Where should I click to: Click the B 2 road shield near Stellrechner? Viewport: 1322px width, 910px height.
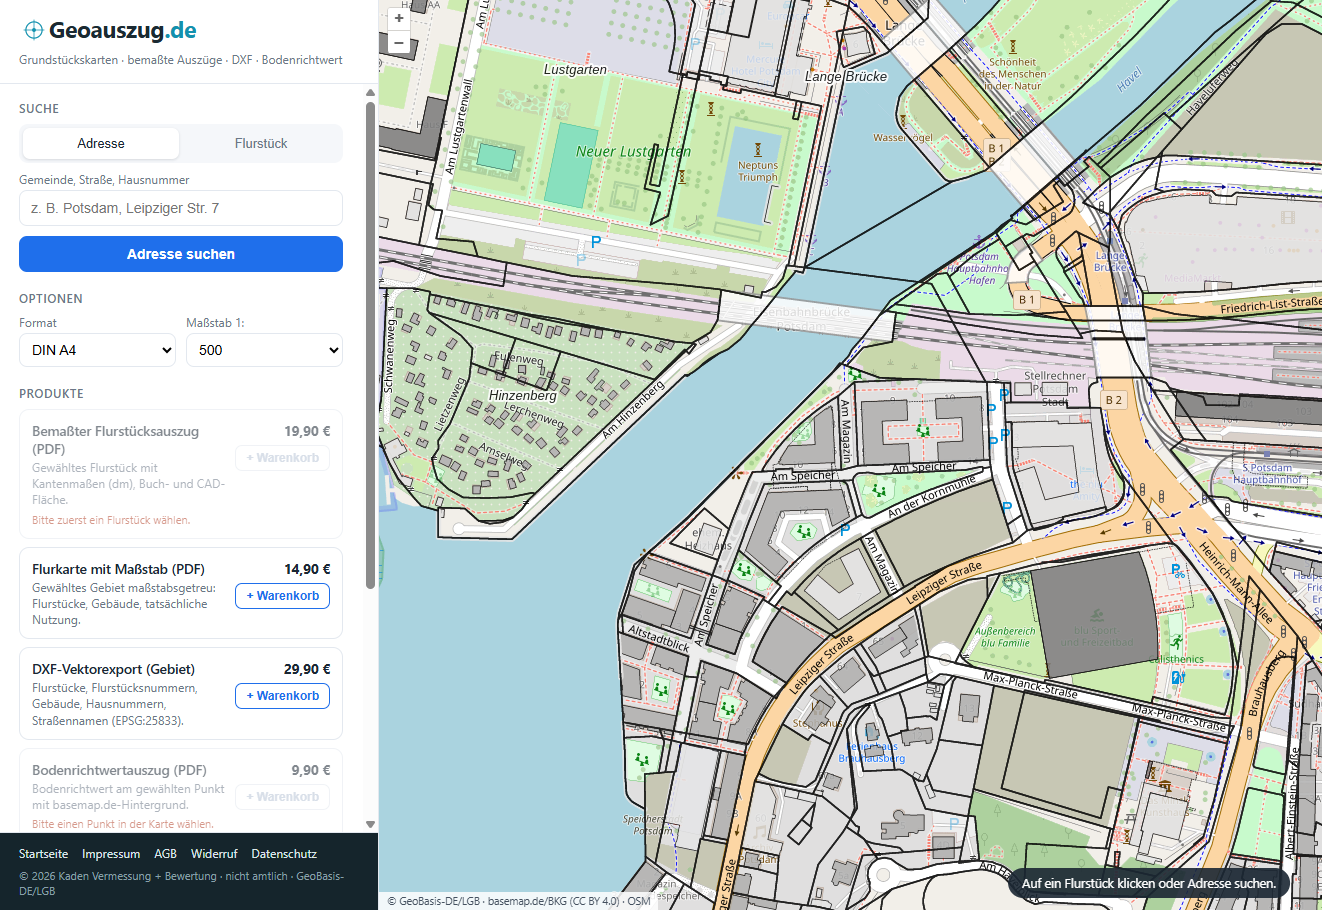(x=1114, y=400)
